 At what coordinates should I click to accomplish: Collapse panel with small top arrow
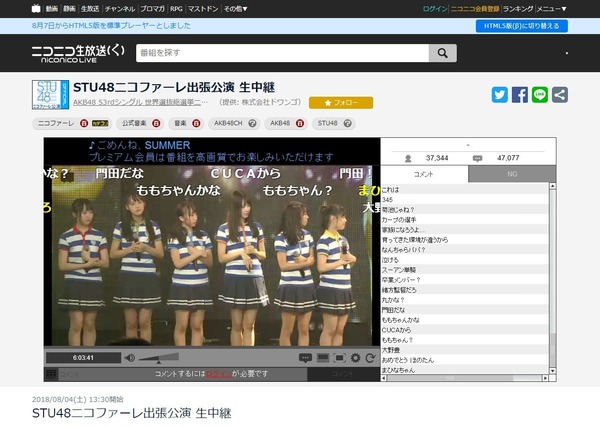pyautogui.click(x=468, y=145)
